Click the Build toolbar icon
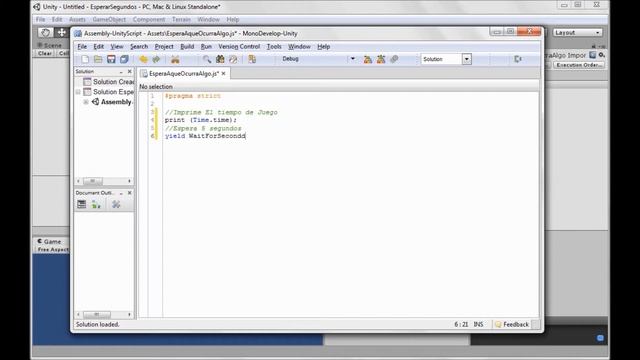Screen dimensions: 640x360 pos(368,59)
